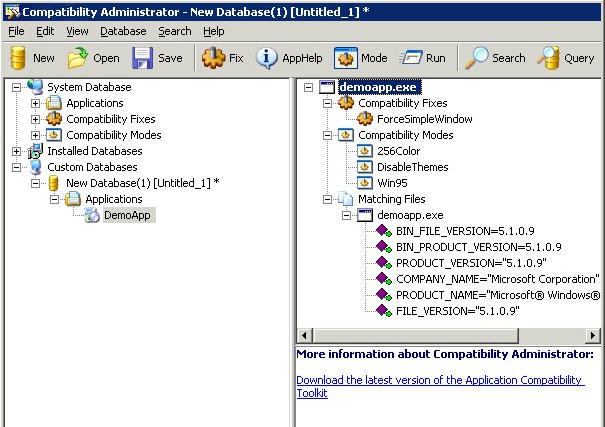Click the Save floppy disk icon

(x=142, y=58)
